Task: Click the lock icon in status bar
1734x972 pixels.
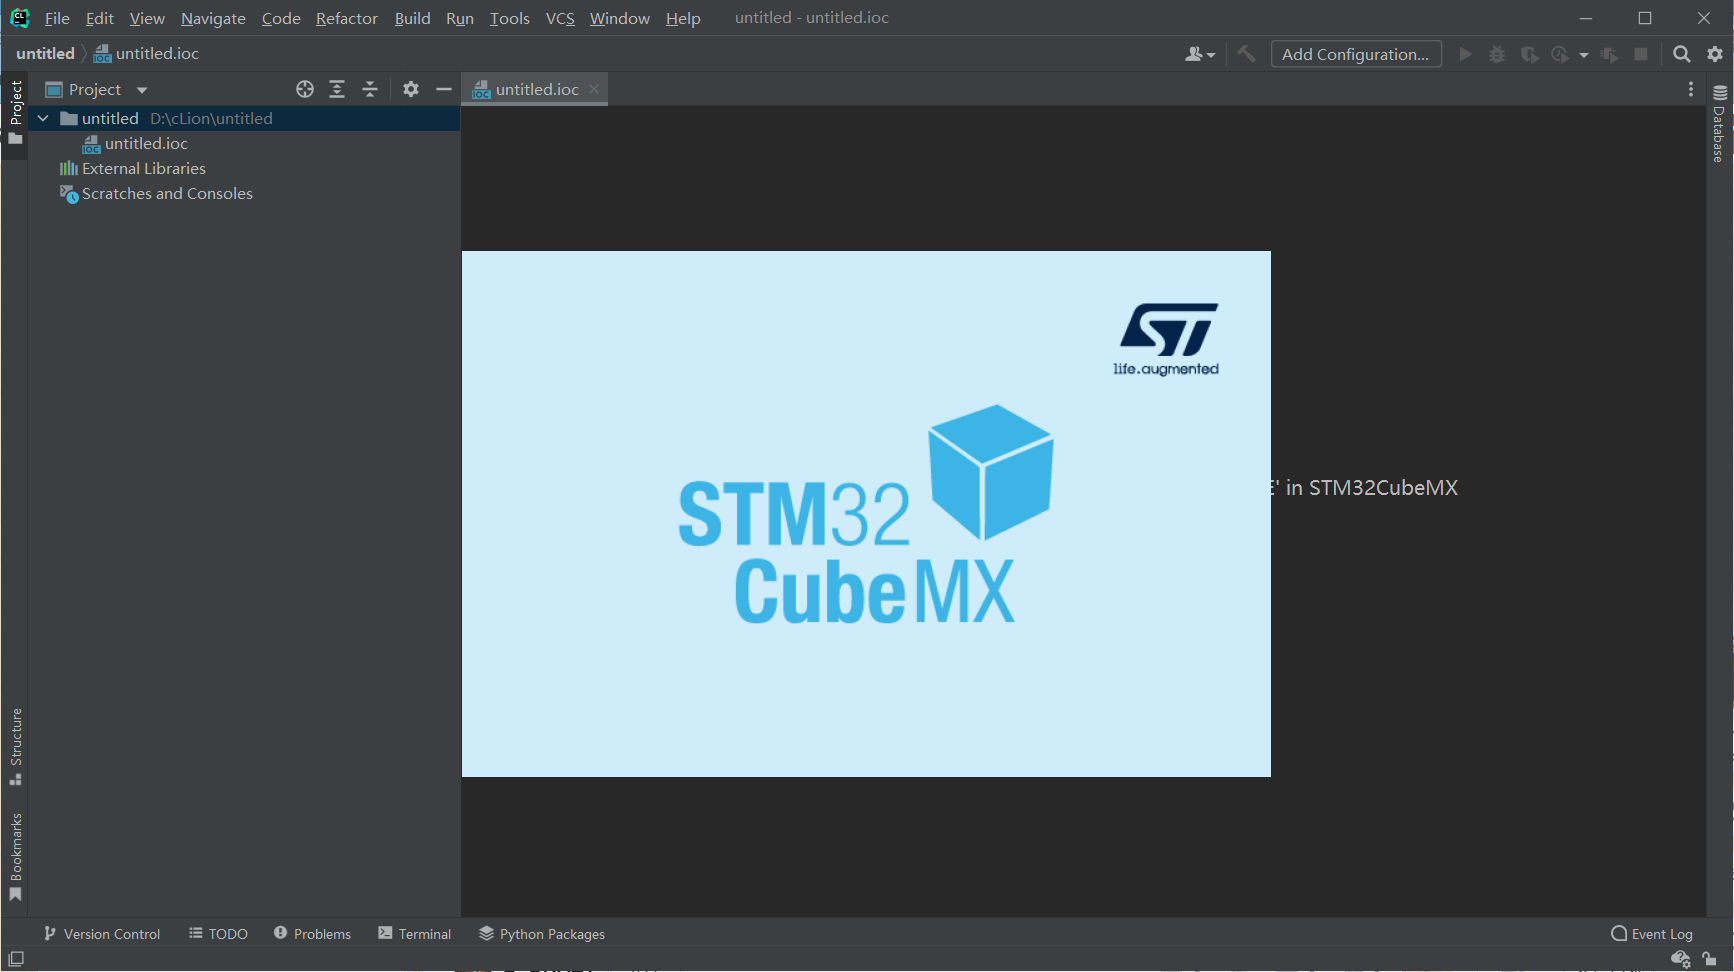Action: coord(1709,959)
